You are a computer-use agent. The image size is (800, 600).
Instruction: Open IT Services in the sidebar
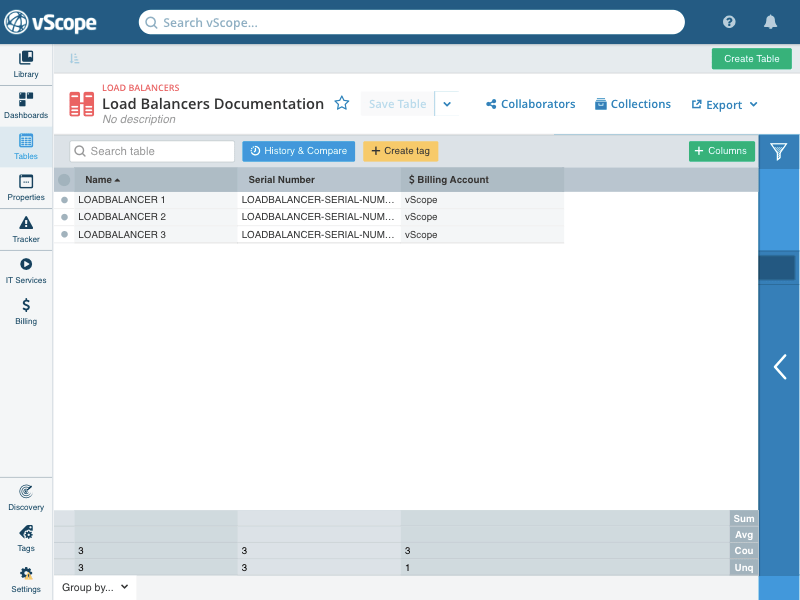tap(26, 271)
